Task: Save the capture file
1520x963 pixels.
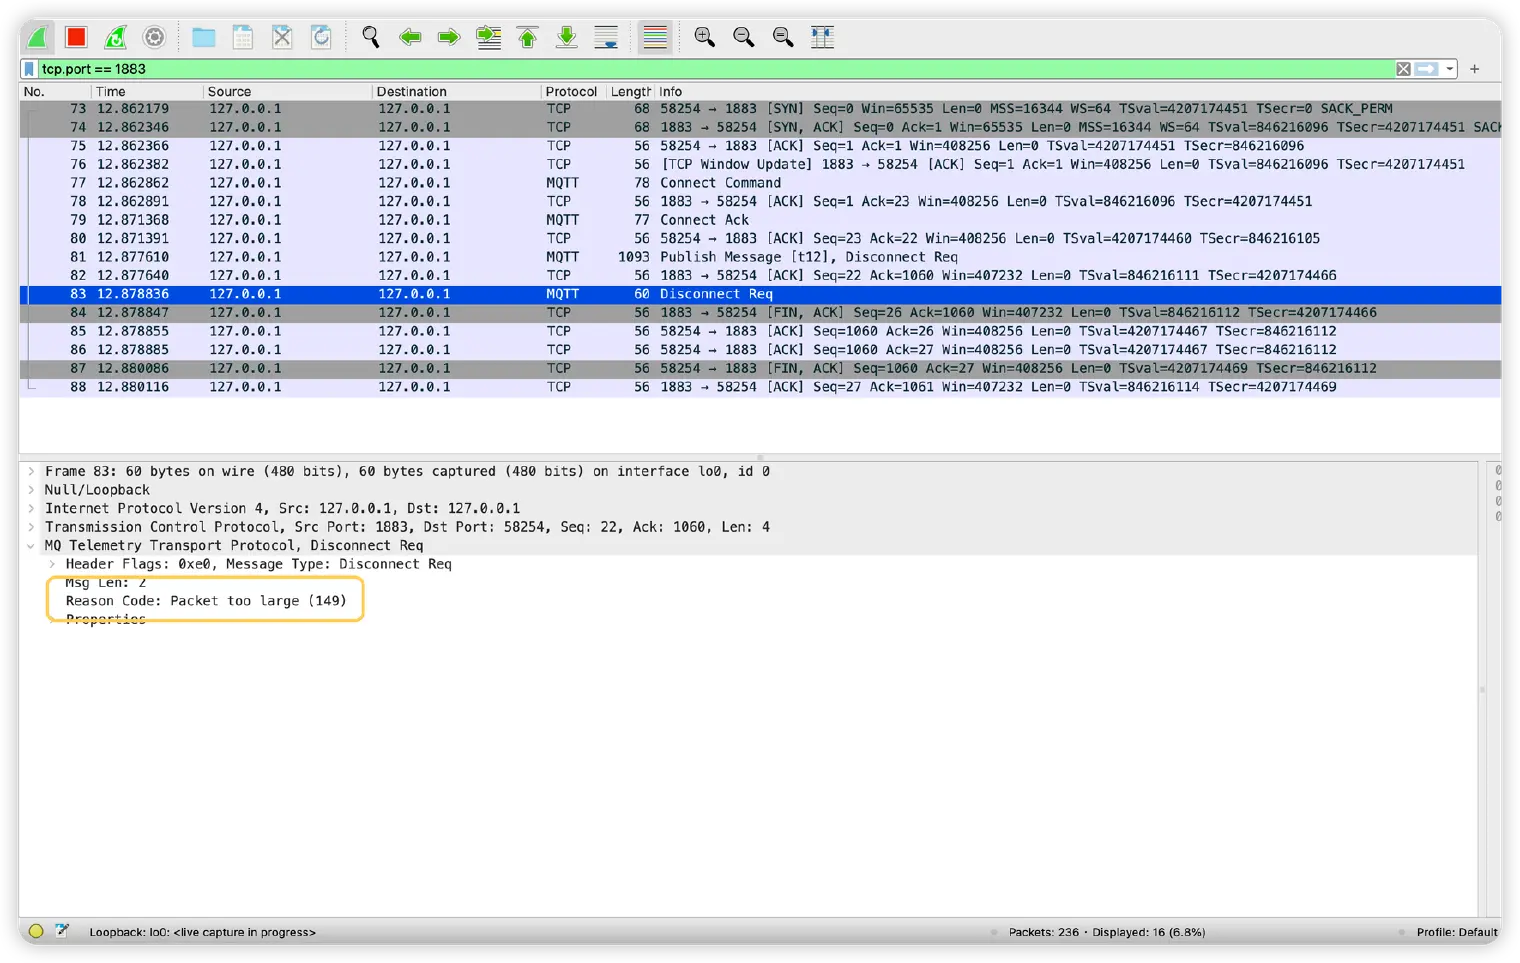Action: [243, 37]
